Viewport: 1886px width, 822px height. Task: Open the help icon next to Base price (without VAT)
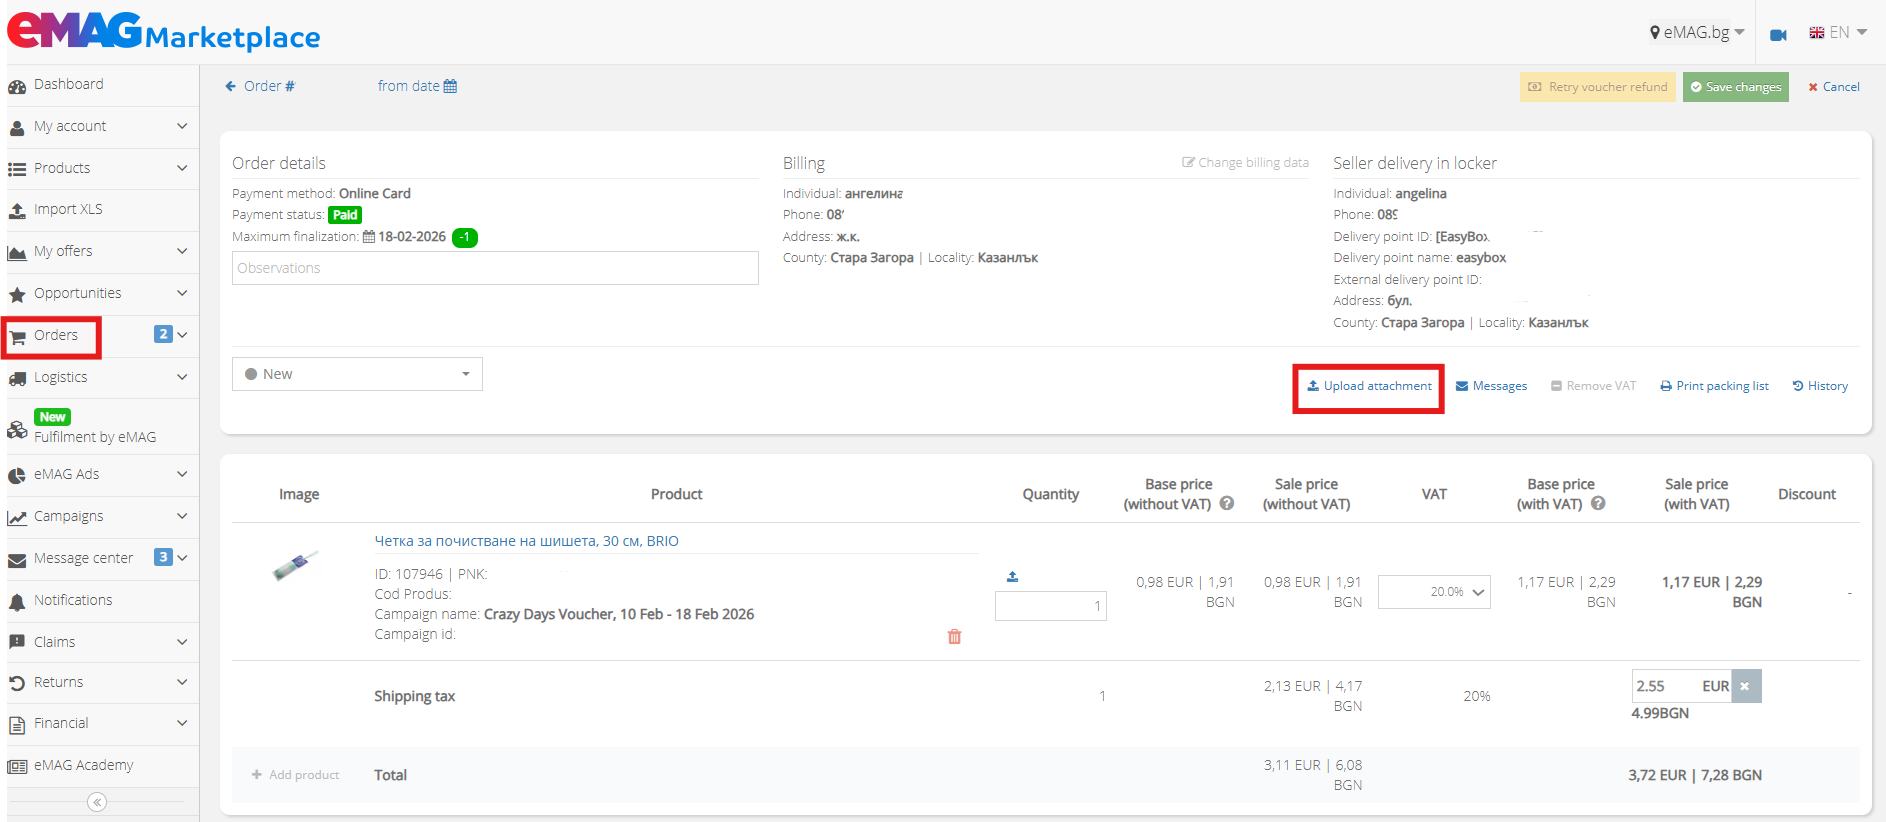tap(1227, 504)
